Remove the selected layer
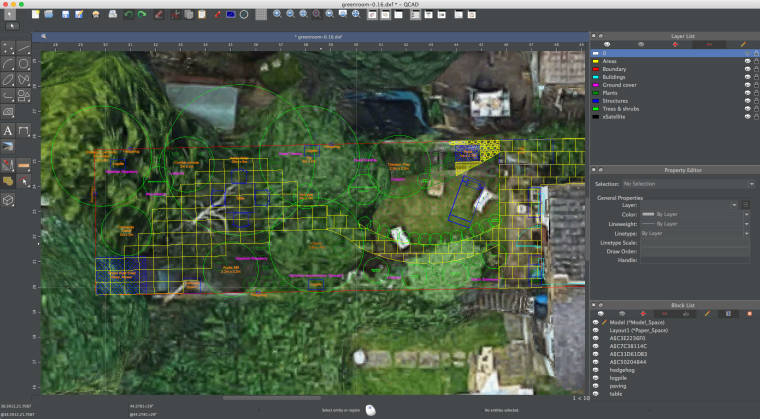760x419 pixels. pyautogui.click(x=709, y=45)
